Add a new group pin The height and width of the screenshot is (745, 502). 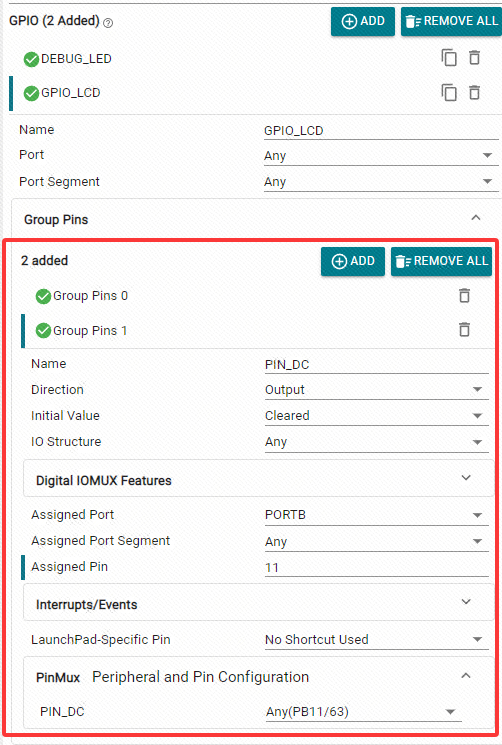coord(353,261)
